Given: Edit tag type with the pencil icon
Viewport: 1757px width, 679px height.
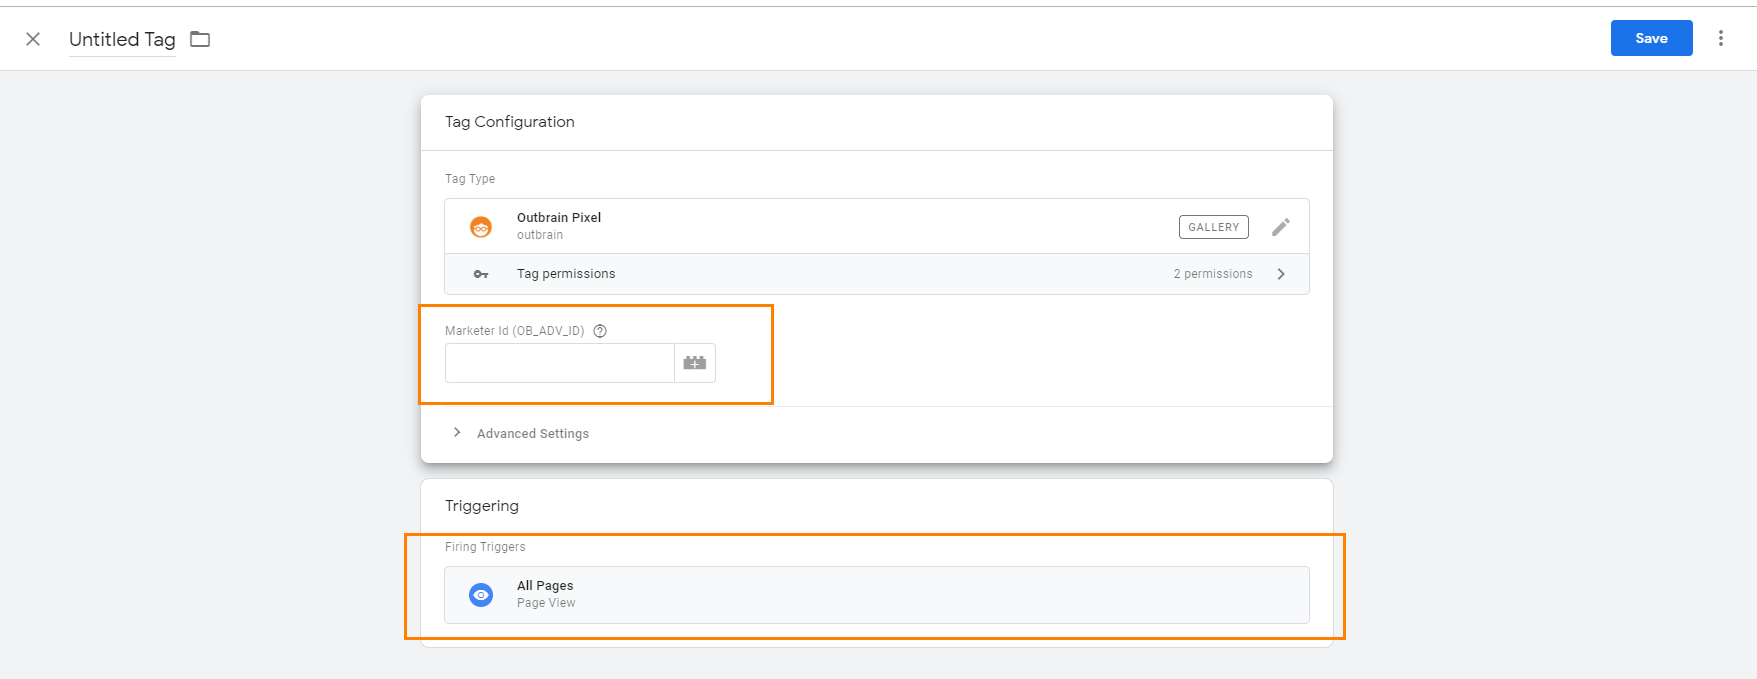Looking at the screenshot, I should (x=1280, y=227).
